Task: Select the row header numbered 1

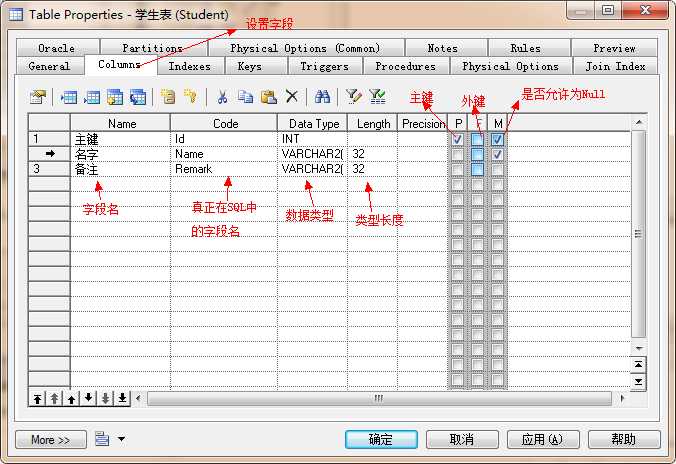Action: (49, 139)
